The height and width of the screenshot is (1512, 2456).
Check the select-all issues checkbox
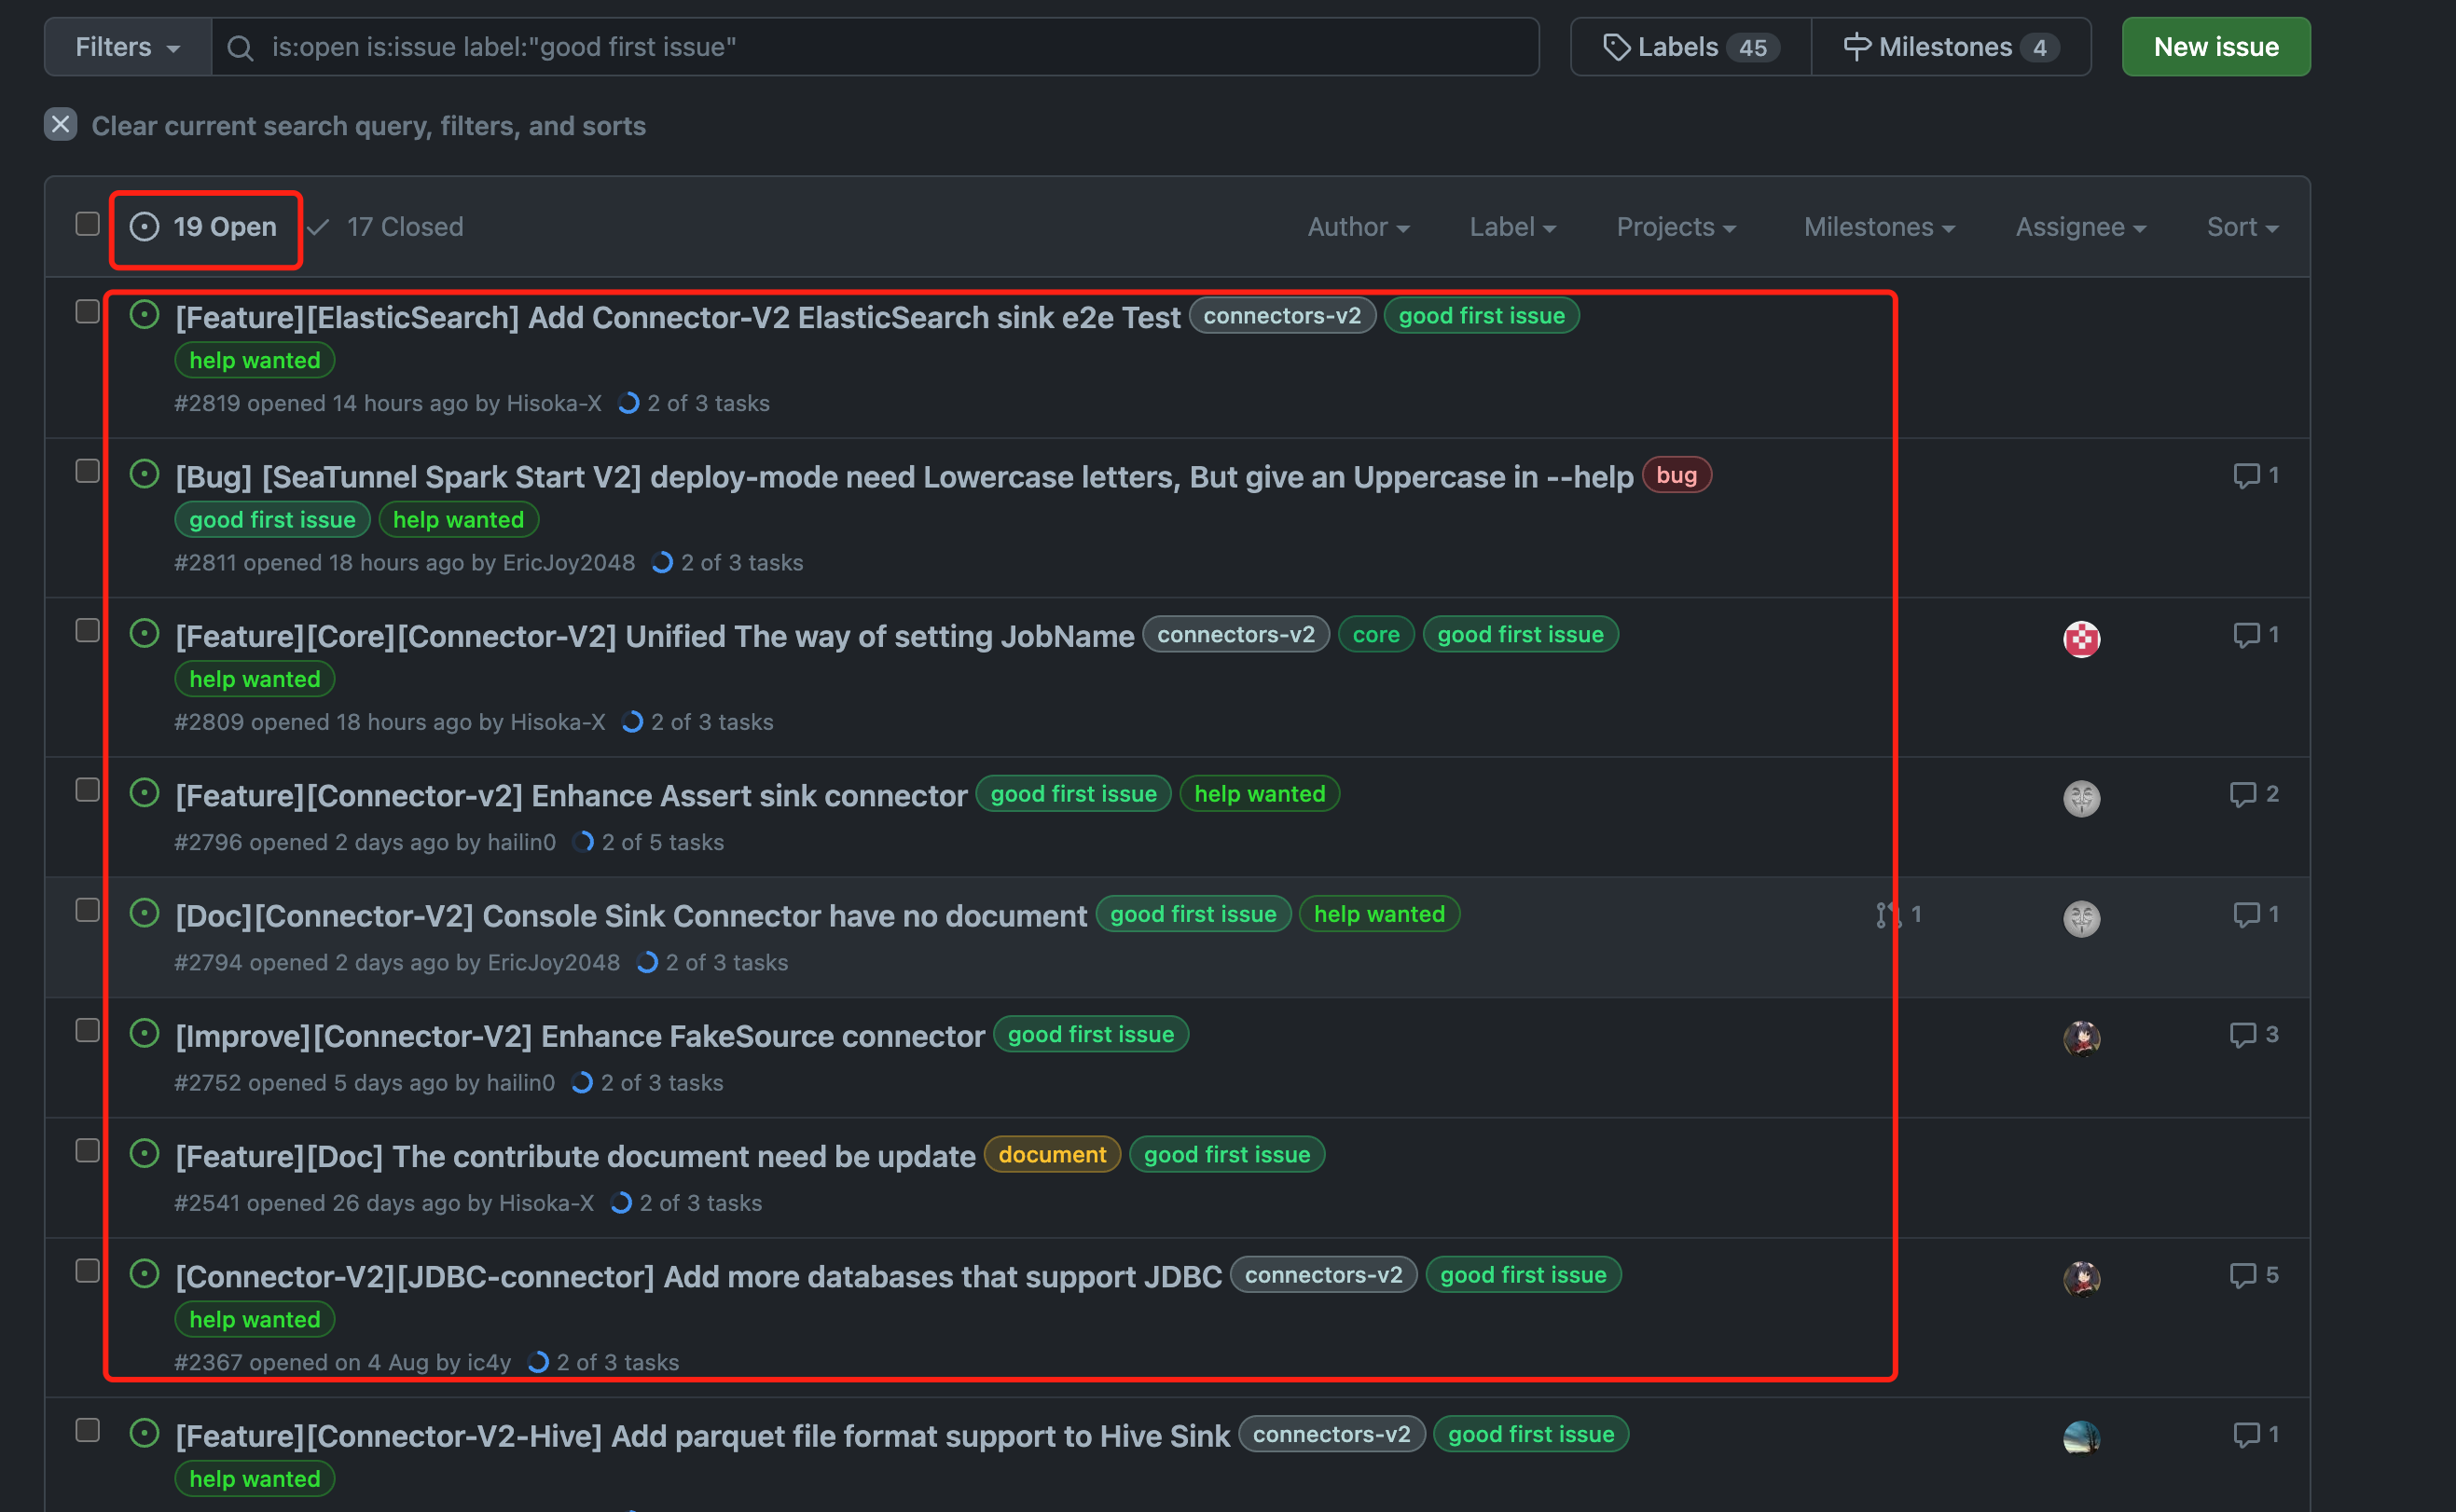[x=86, y=224]
